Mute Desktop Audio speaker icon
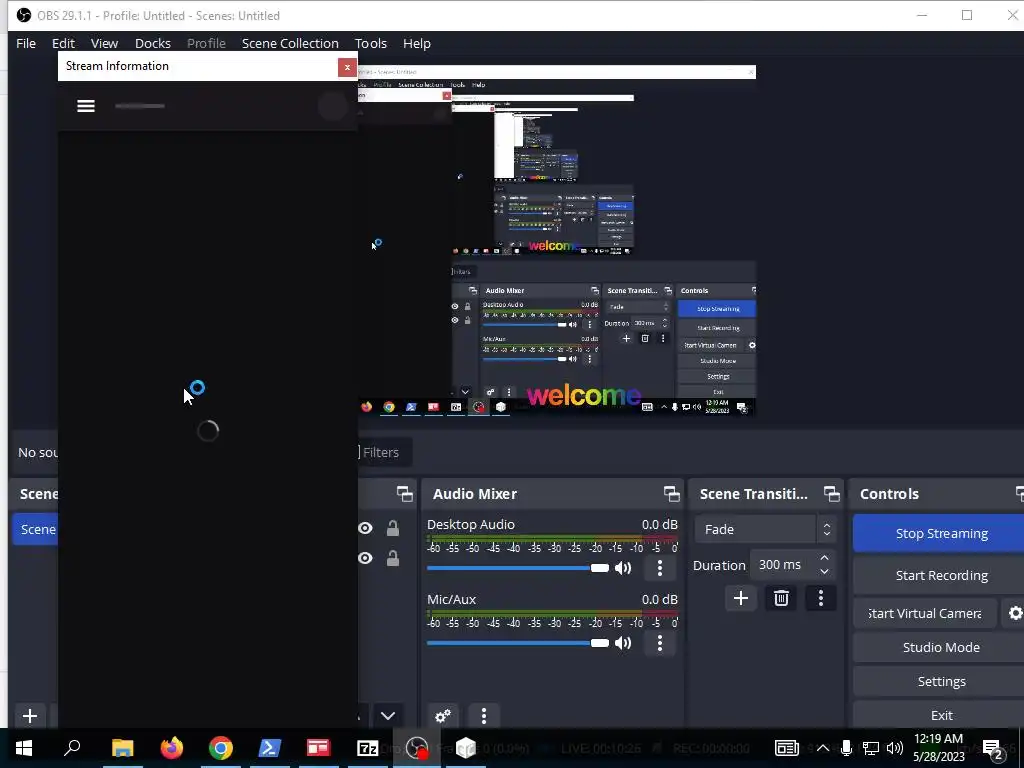This screenshot has width=1024, height=768. [623, 568]
